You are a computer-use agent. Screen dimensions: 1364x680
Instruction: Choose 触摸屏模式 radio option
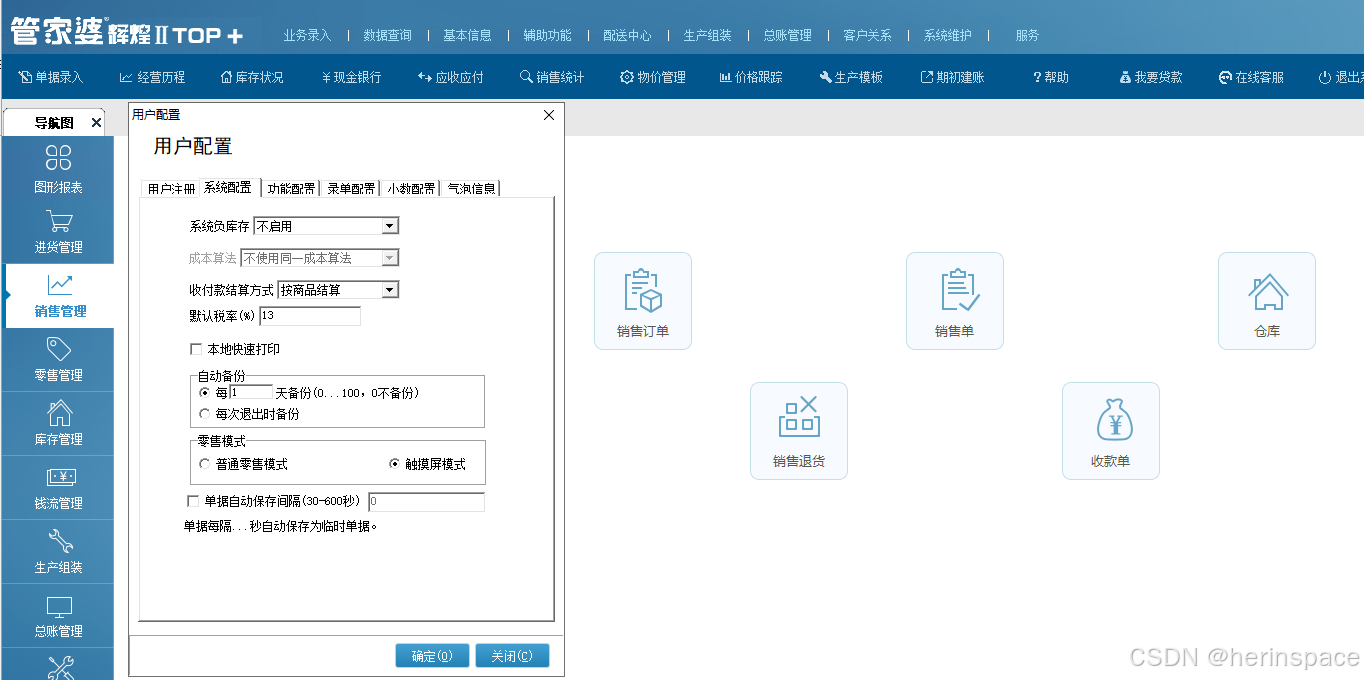point(395,464)
